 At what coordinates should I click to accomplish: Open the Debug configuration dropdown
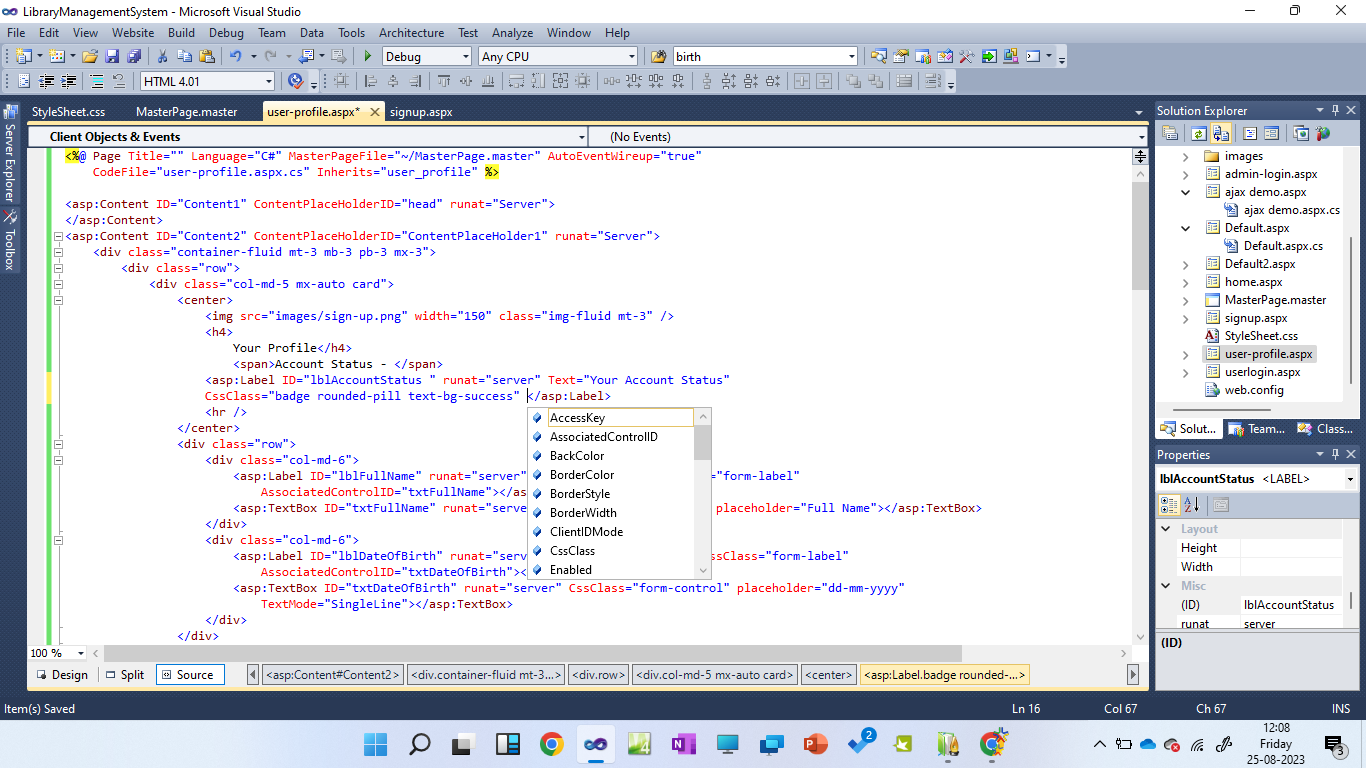(464, 57)
